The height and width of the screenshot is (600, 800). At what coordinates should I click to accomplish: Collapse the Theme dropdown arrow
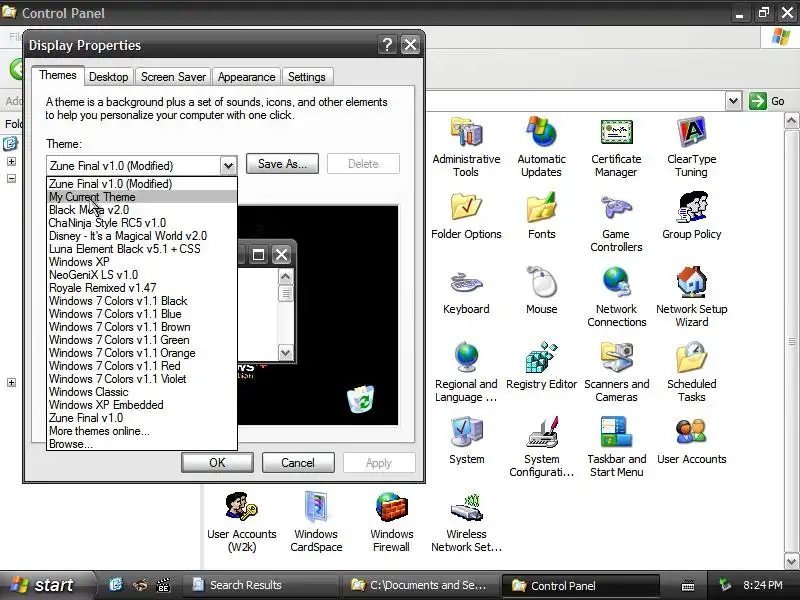point(229,165)
